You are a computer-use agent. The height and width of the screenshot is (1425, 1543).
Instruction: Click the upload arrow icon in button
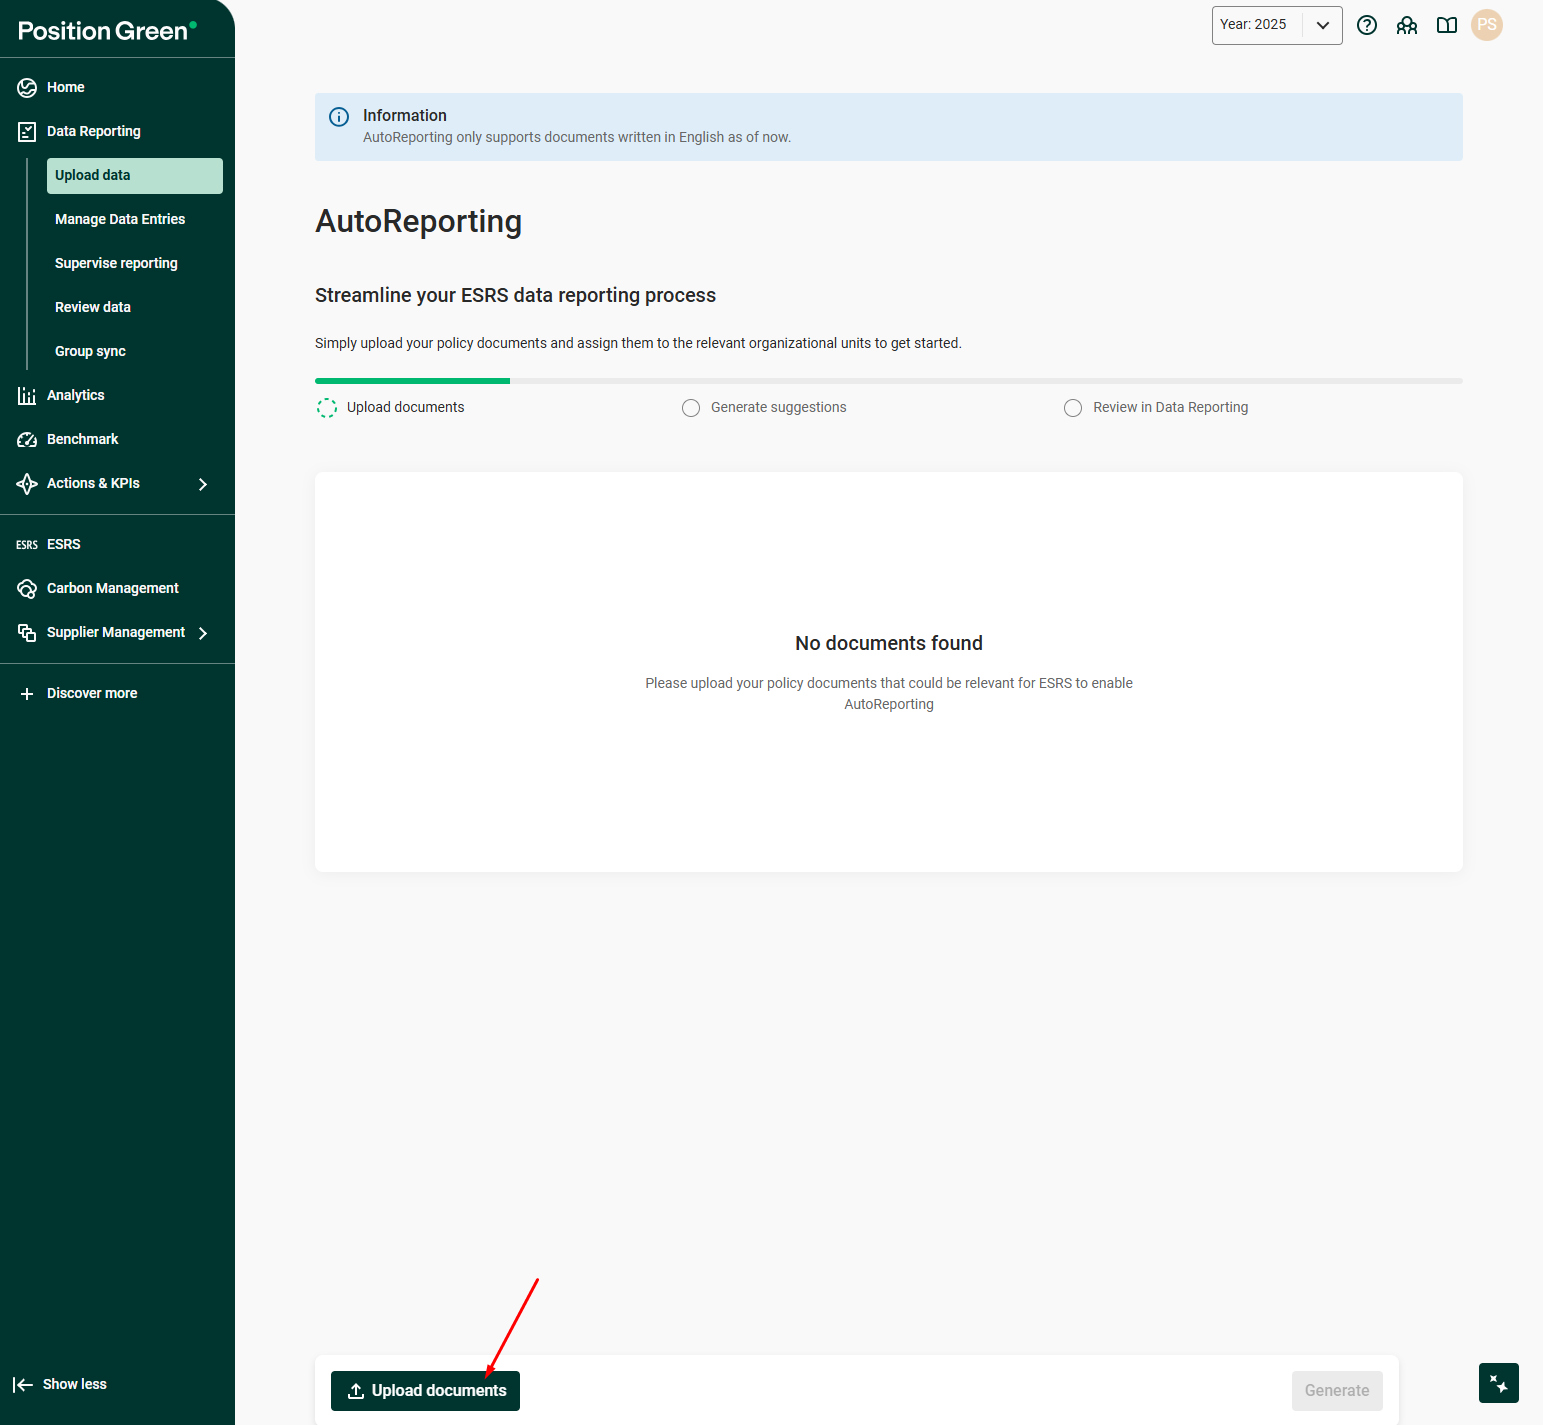pyautogui.click(x=355, y=1391)
